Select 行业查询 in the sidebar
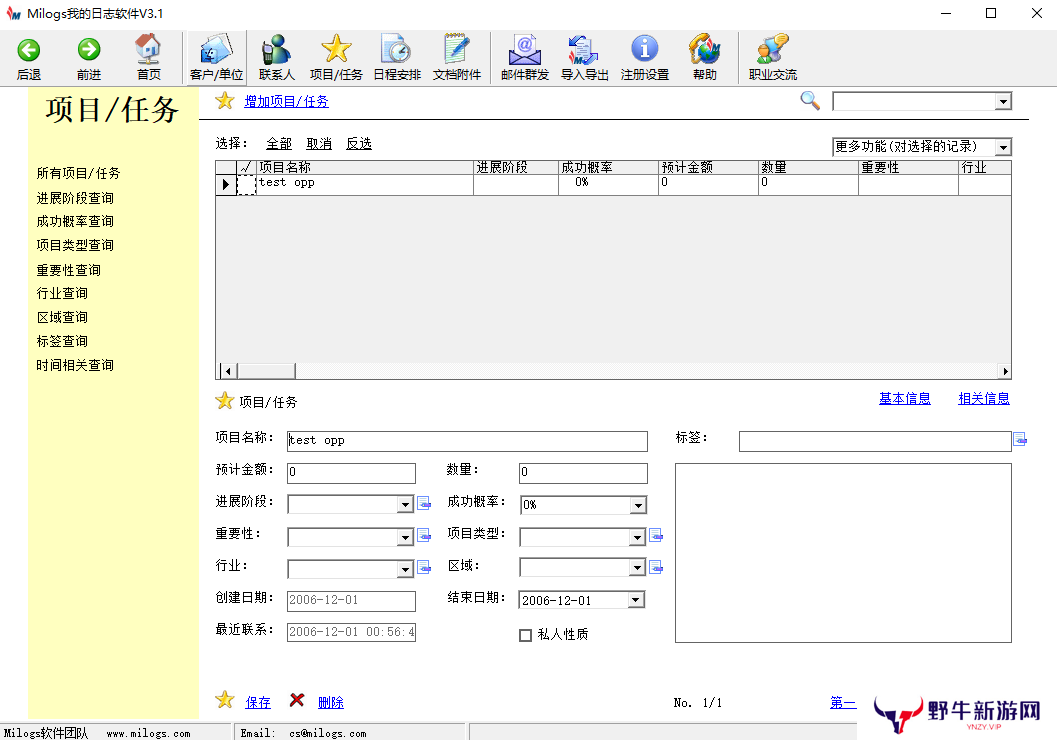The height and width of the screenshot is (740, 1057). click(62, 293)
